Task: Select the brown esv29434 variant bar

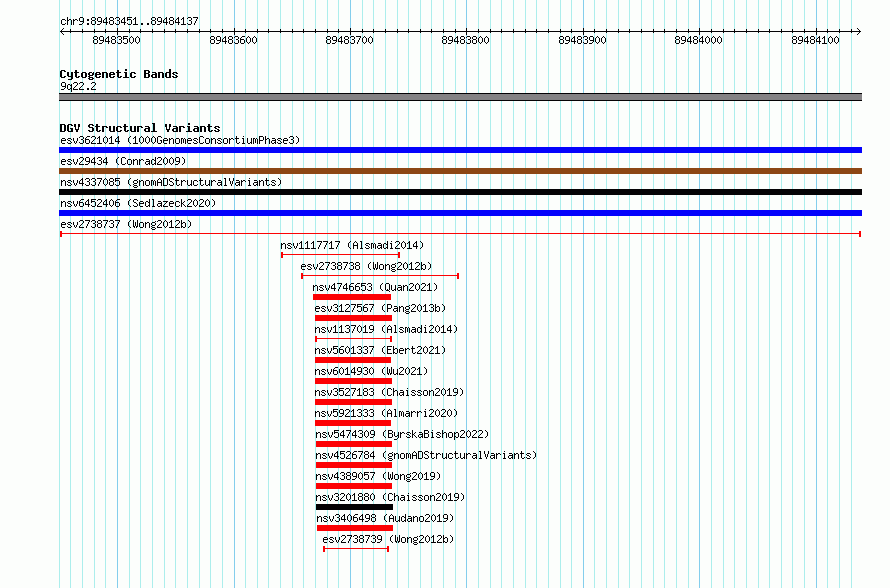Action: [x=460, y=171]
